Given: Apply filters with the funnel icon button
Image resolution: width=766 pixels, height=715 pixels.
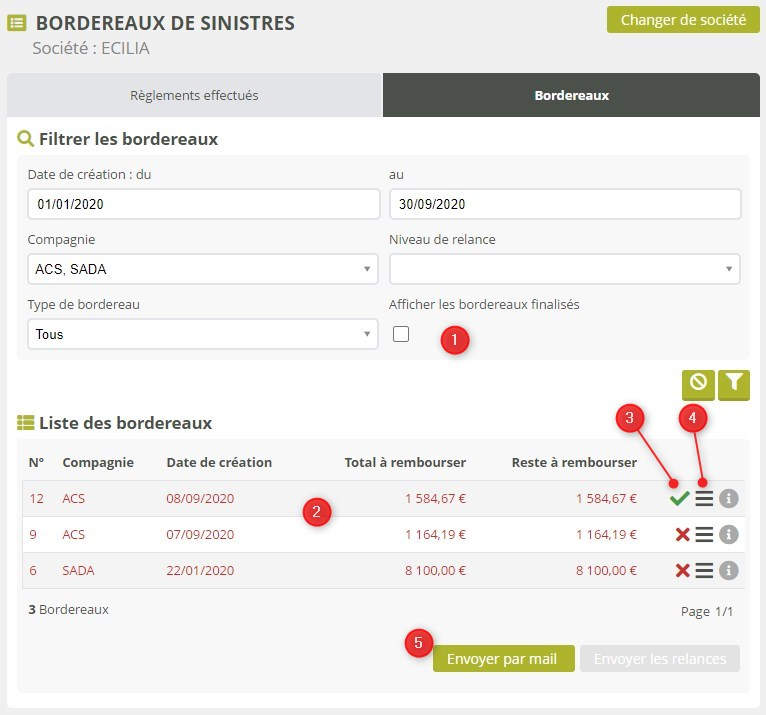Looking at the screenshot, I should tap(734, 383).
